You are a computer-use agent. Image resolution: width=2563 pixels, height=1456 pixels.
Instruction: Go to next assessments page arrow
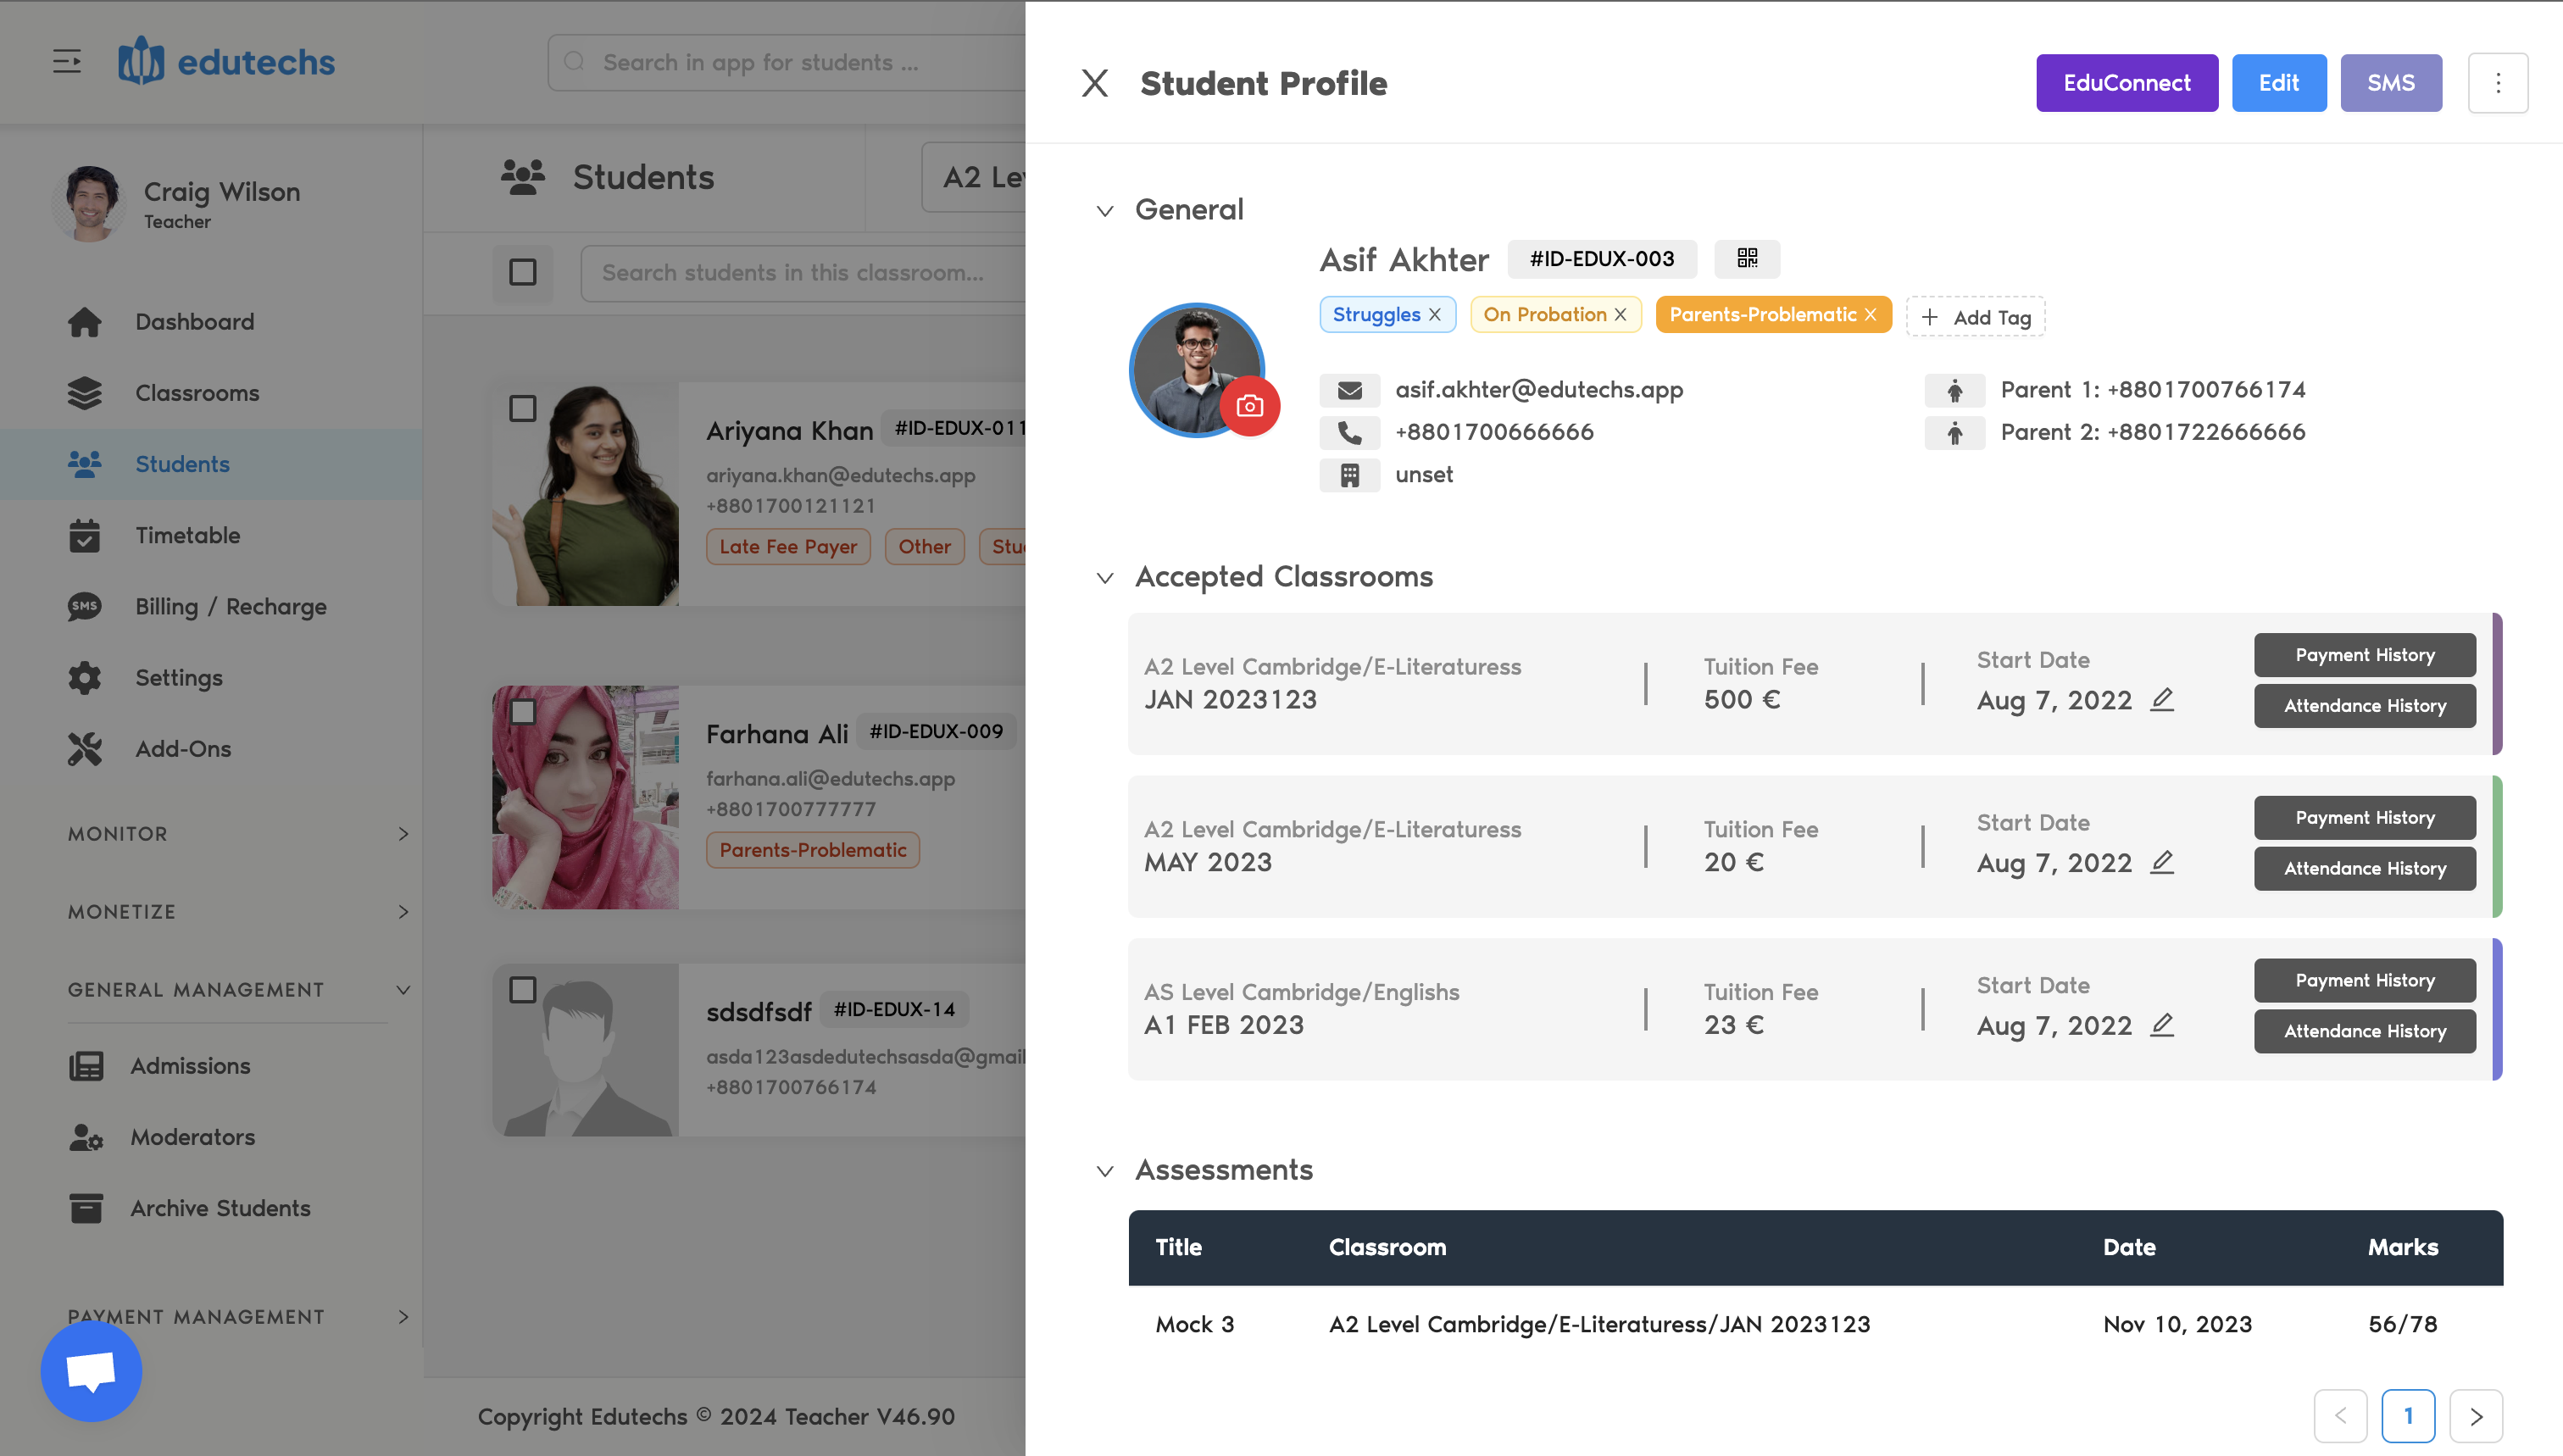click(2476, 1415)
